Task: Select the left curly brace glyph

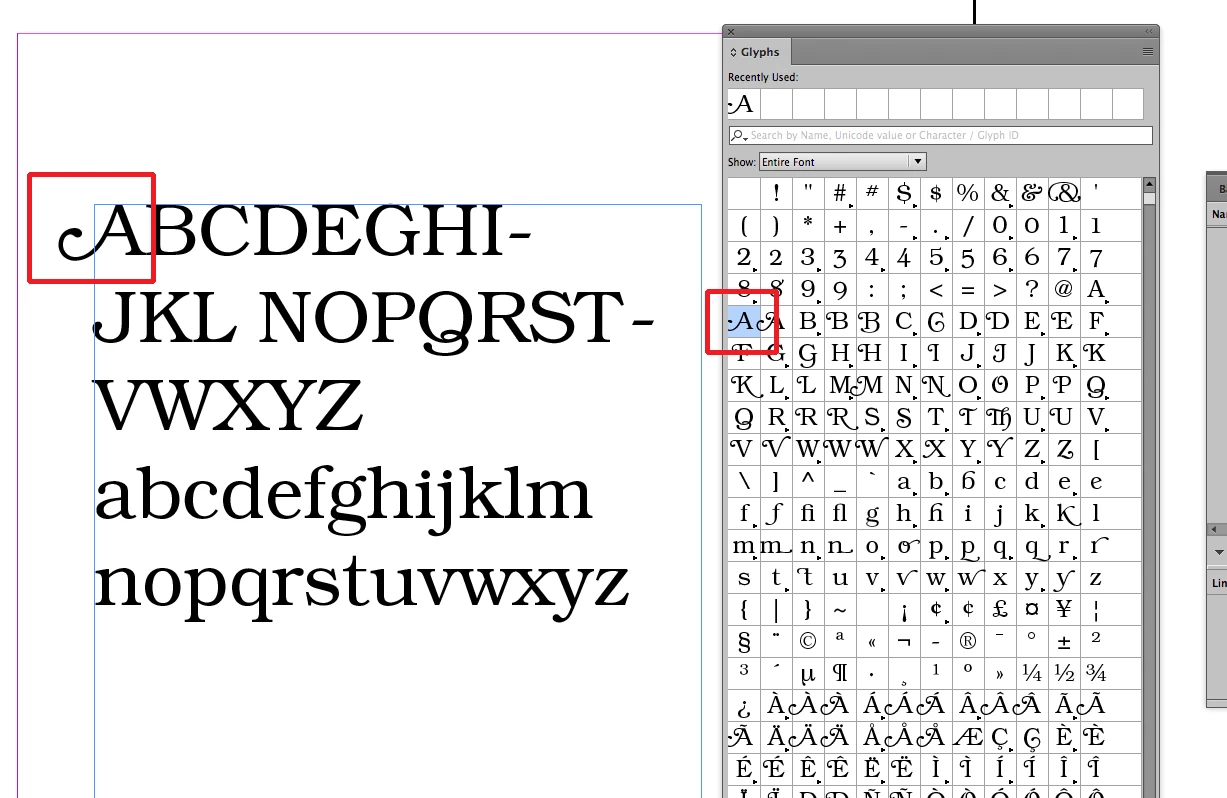Action: point(743,610)
